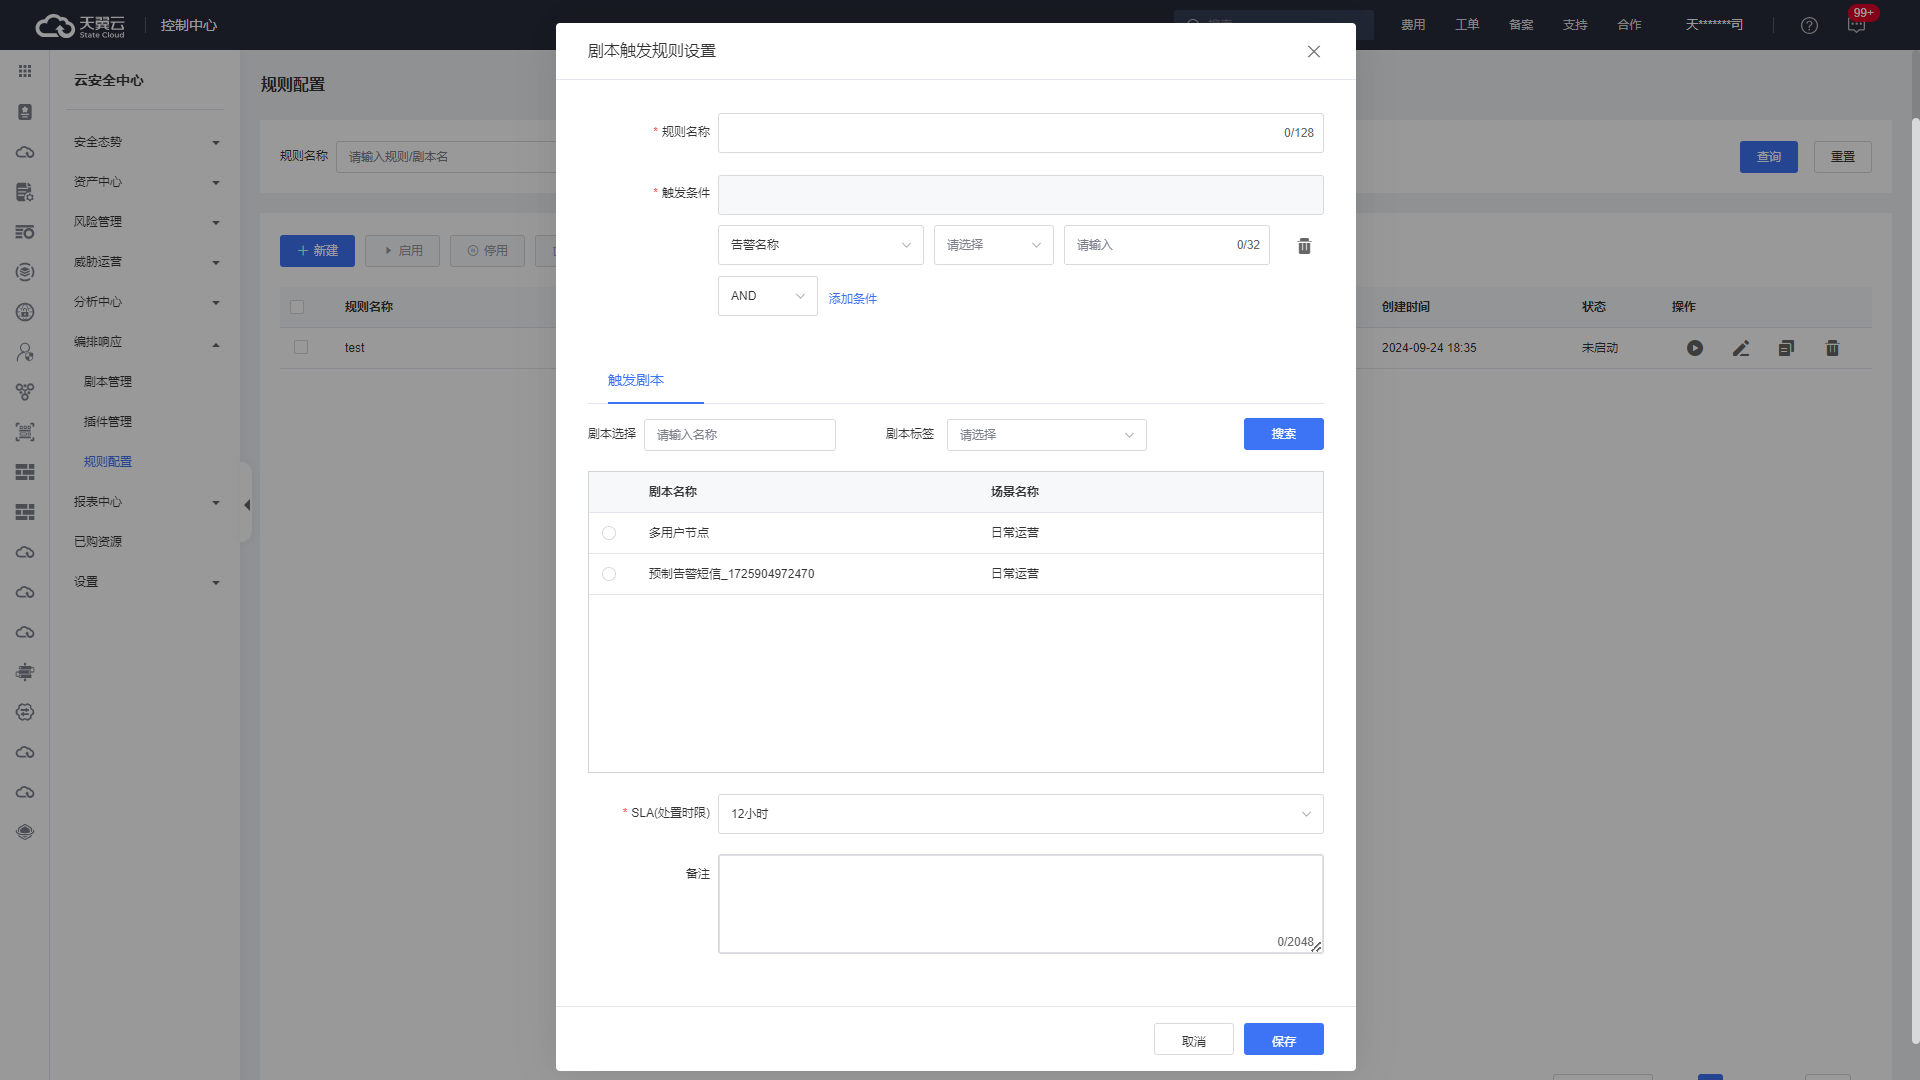Open the 天*******司 account menu
Screen dimensions: 1920x1080
(x=1714, y=25)
